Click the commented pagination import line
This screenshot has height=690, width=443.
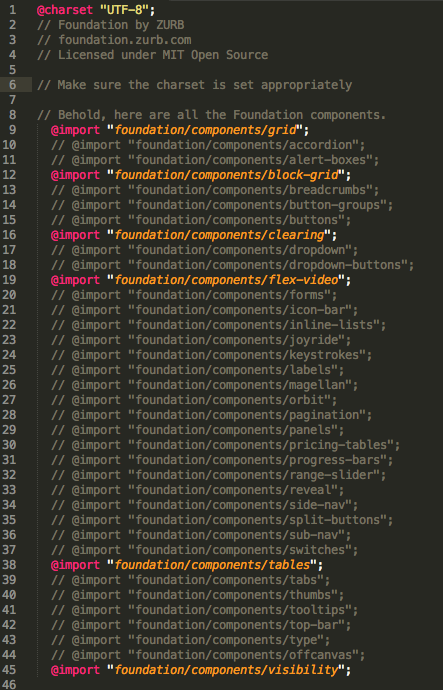click(x=211, y=415)
